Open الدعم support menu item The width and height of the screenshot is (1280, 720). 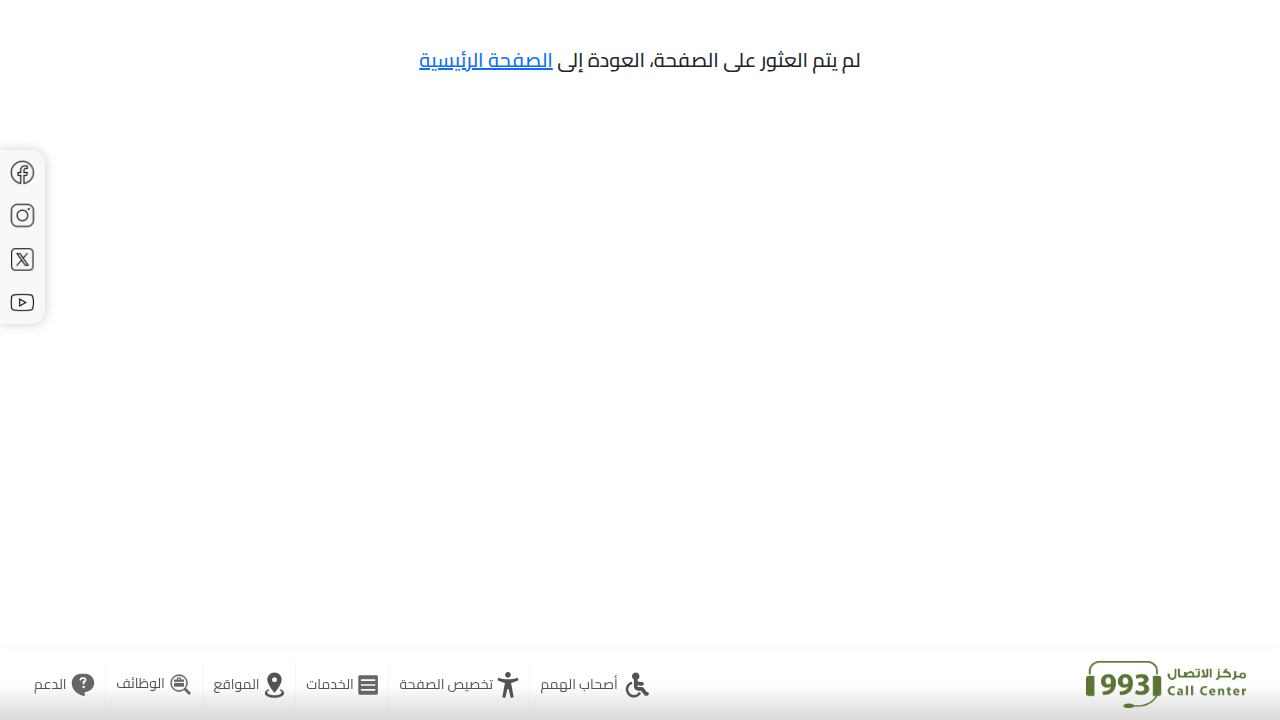point(50,685)
